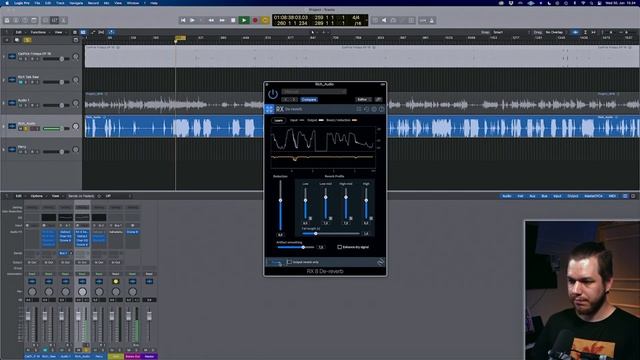Viewport: 640px width, 360px height.
Task: Adjust the Low reverb profile slider
Action: [305, 200]
